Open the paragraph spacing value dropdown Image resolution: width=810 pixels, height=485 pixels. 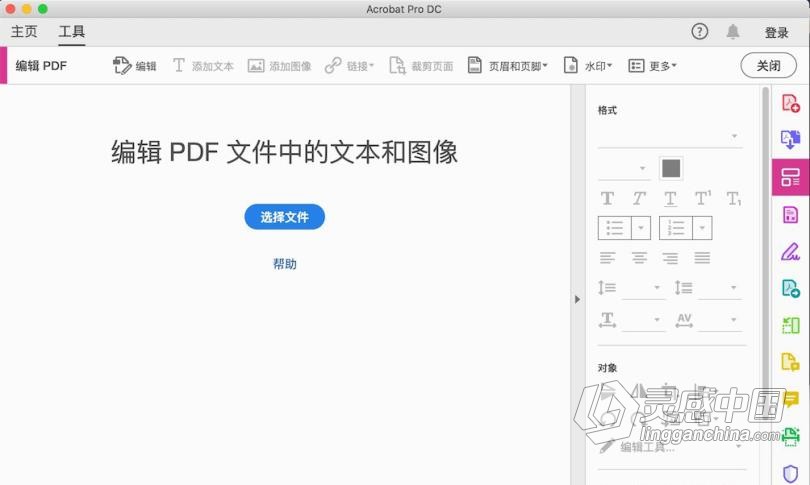pos(720,288)
